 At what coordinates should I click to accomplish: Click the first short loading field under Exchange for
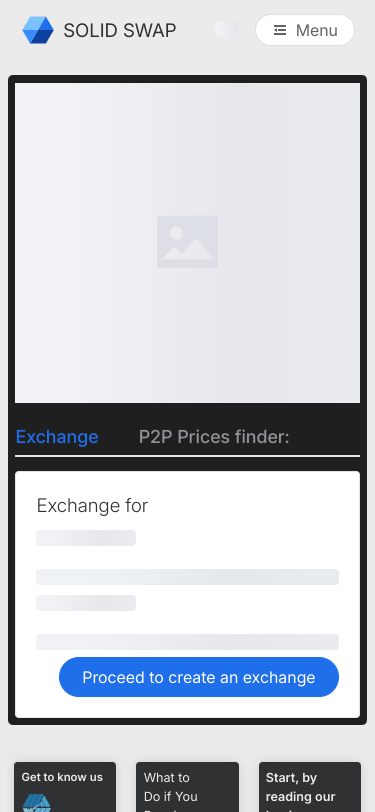click(86, 538)
